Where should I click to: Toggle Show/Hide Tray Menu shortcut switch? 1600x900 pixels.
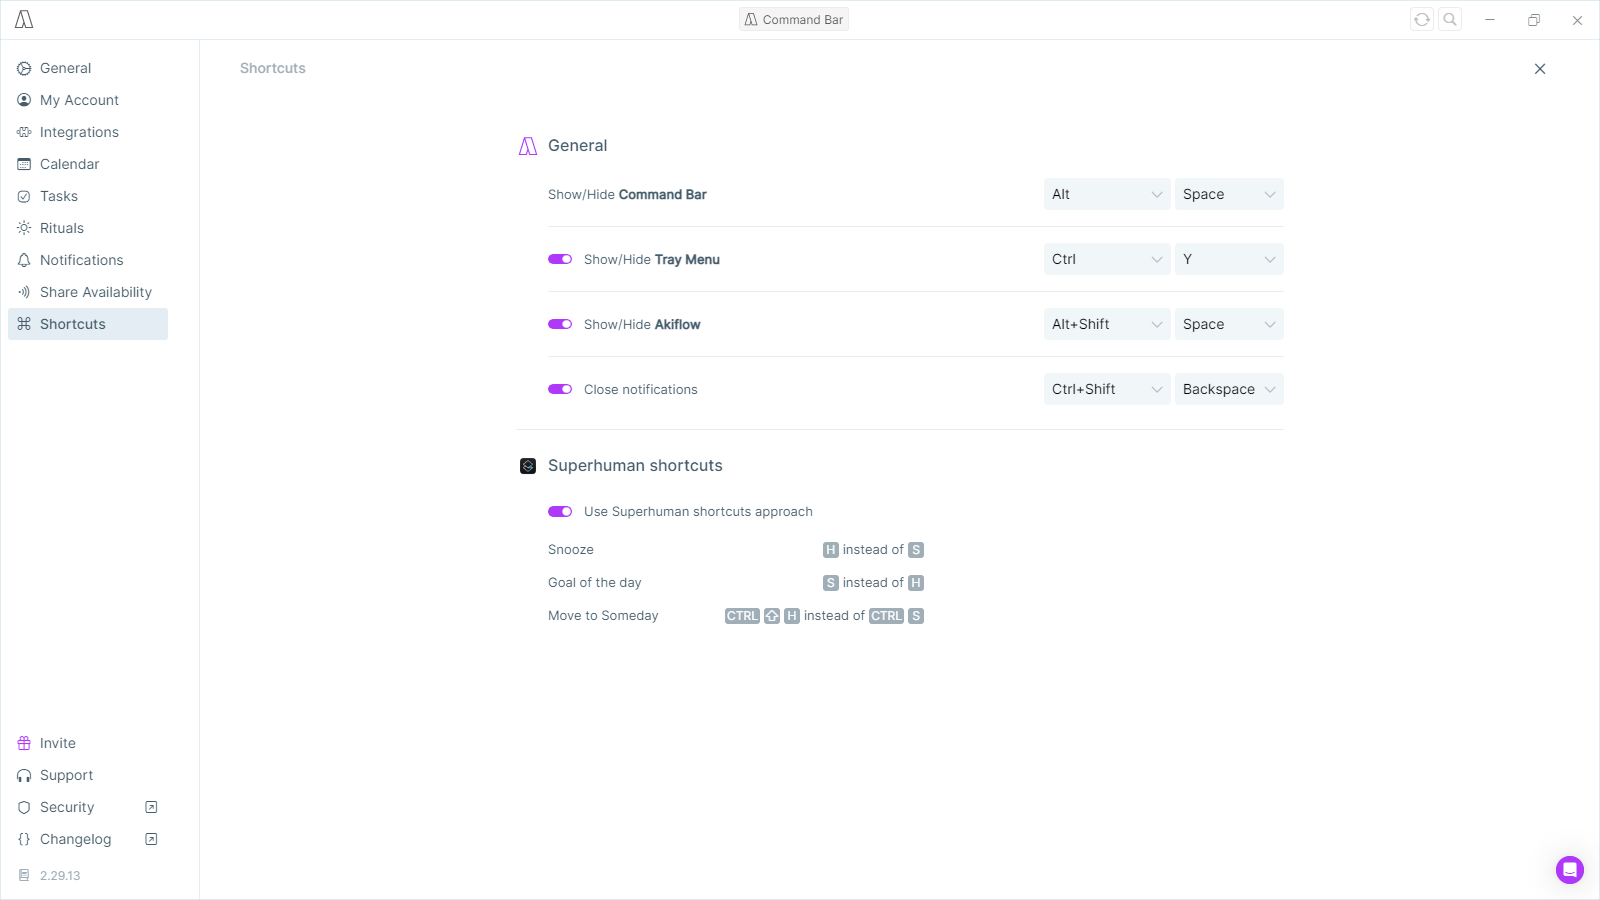(560, 259)
